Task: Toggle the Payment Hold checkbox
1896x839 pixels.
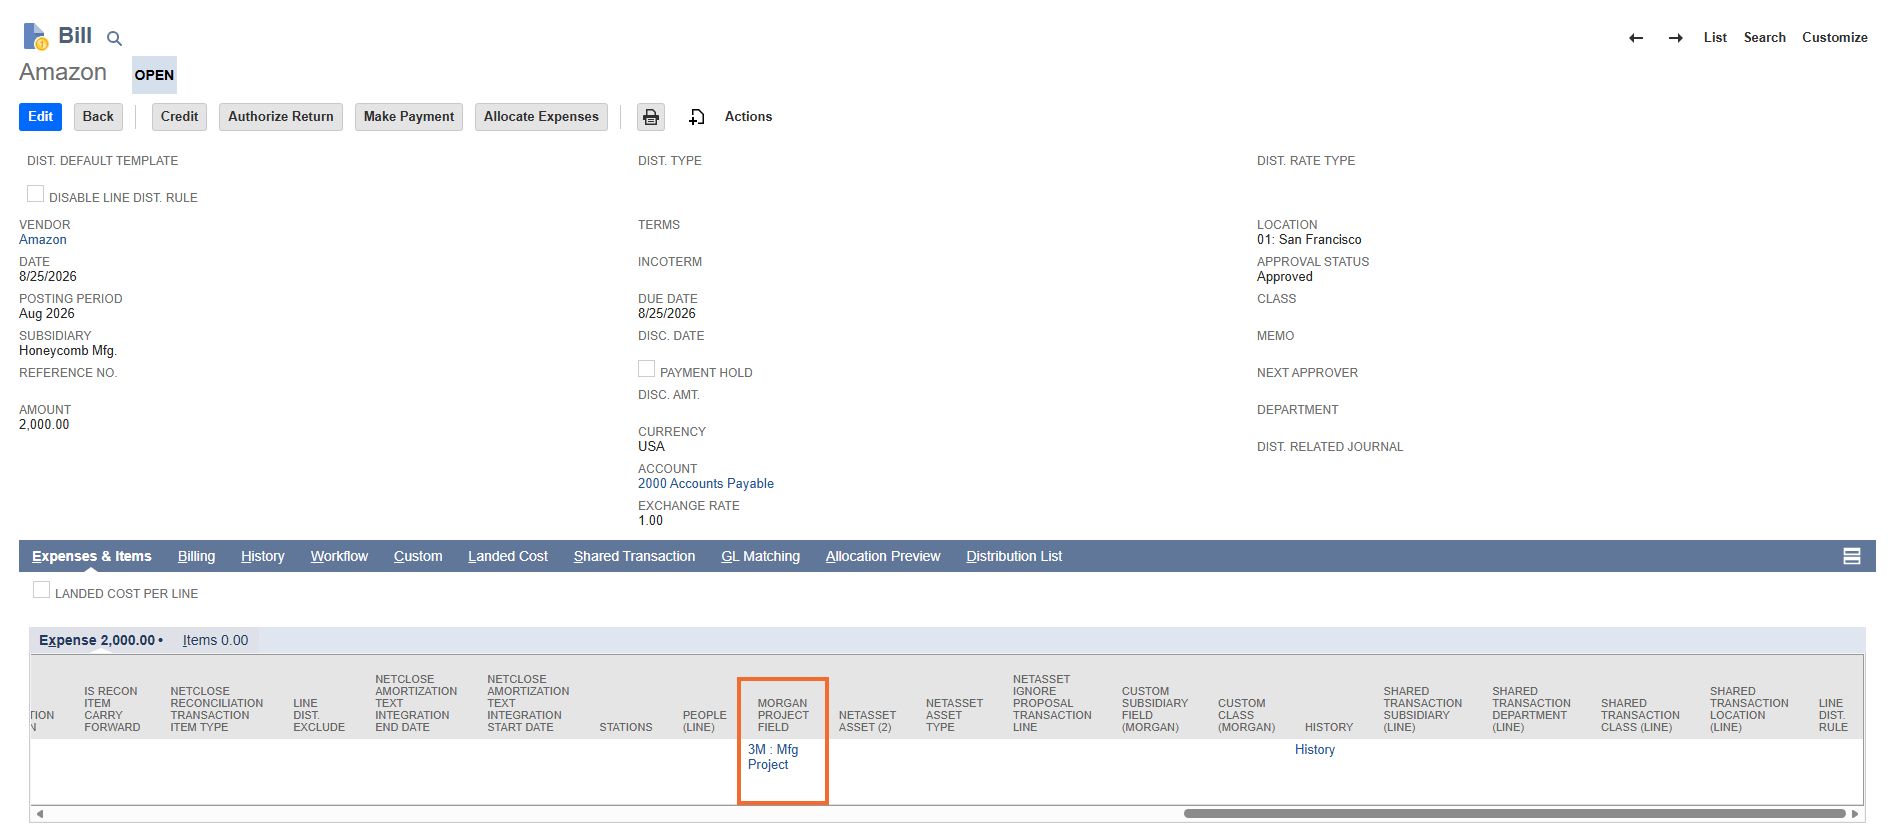Action: [x=646, y=369]
